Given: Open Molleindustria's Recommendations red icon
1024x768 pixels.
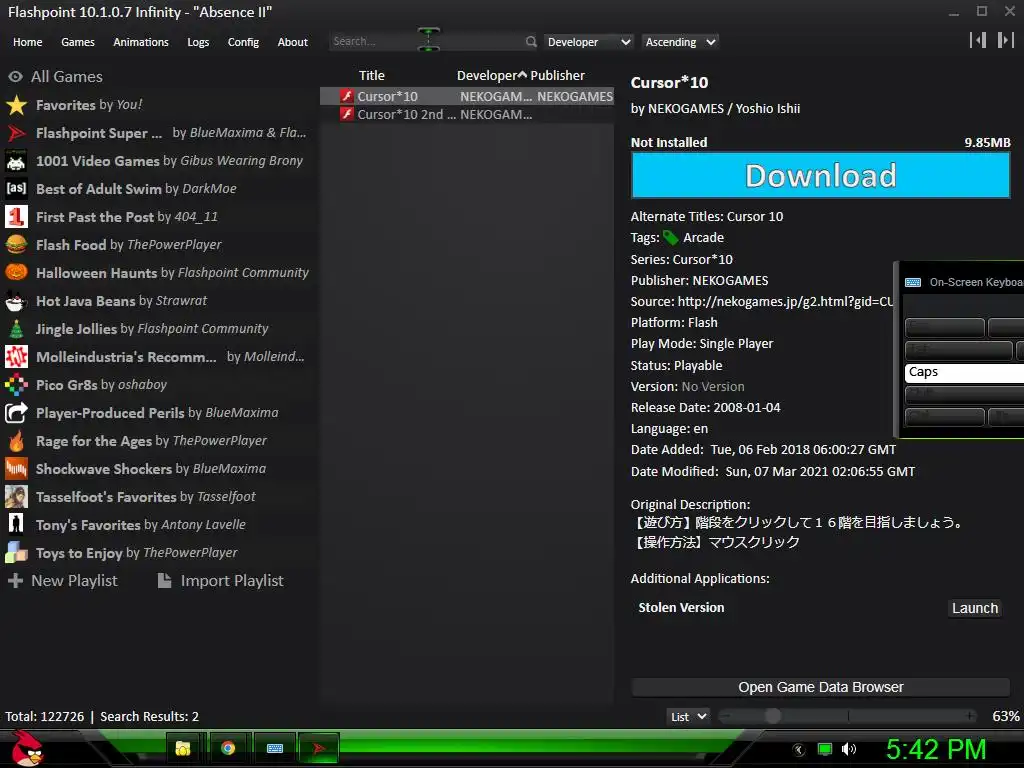Looking at the screenshot, I should 16,357.
